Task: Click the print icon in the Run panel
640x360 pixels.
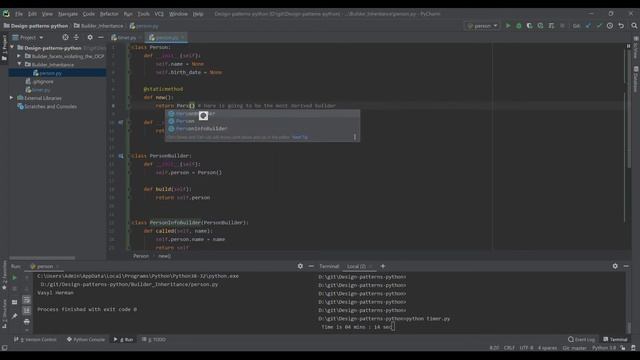Action: [27, 322]
